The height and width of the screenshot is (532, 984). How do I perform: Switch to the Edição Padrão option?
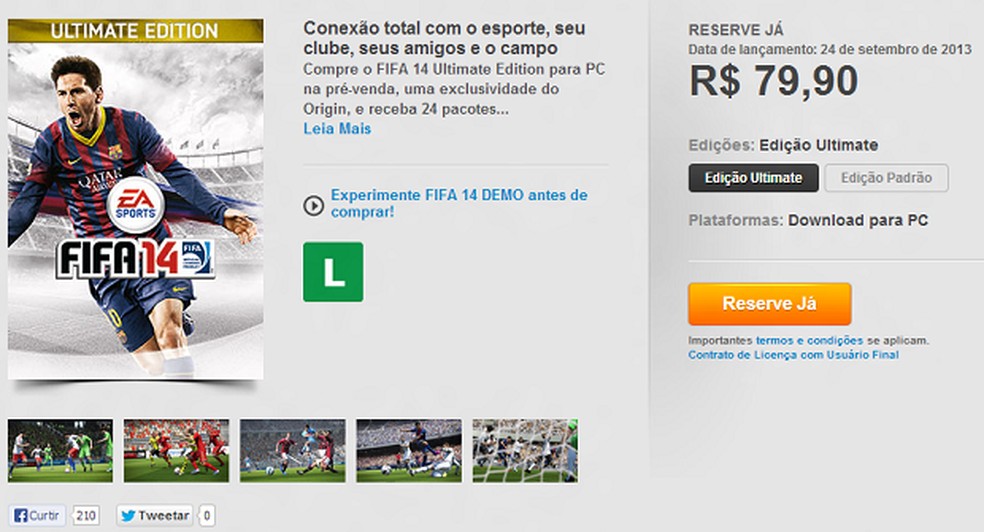tap(886, 178)
